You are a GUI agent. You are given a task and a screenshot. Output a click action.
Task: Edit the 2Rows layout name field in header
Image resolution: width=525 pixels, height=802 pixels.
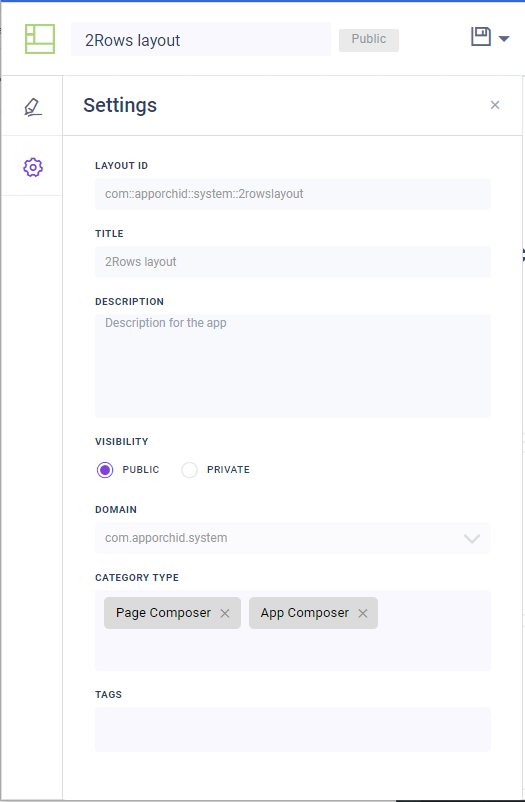201,40
